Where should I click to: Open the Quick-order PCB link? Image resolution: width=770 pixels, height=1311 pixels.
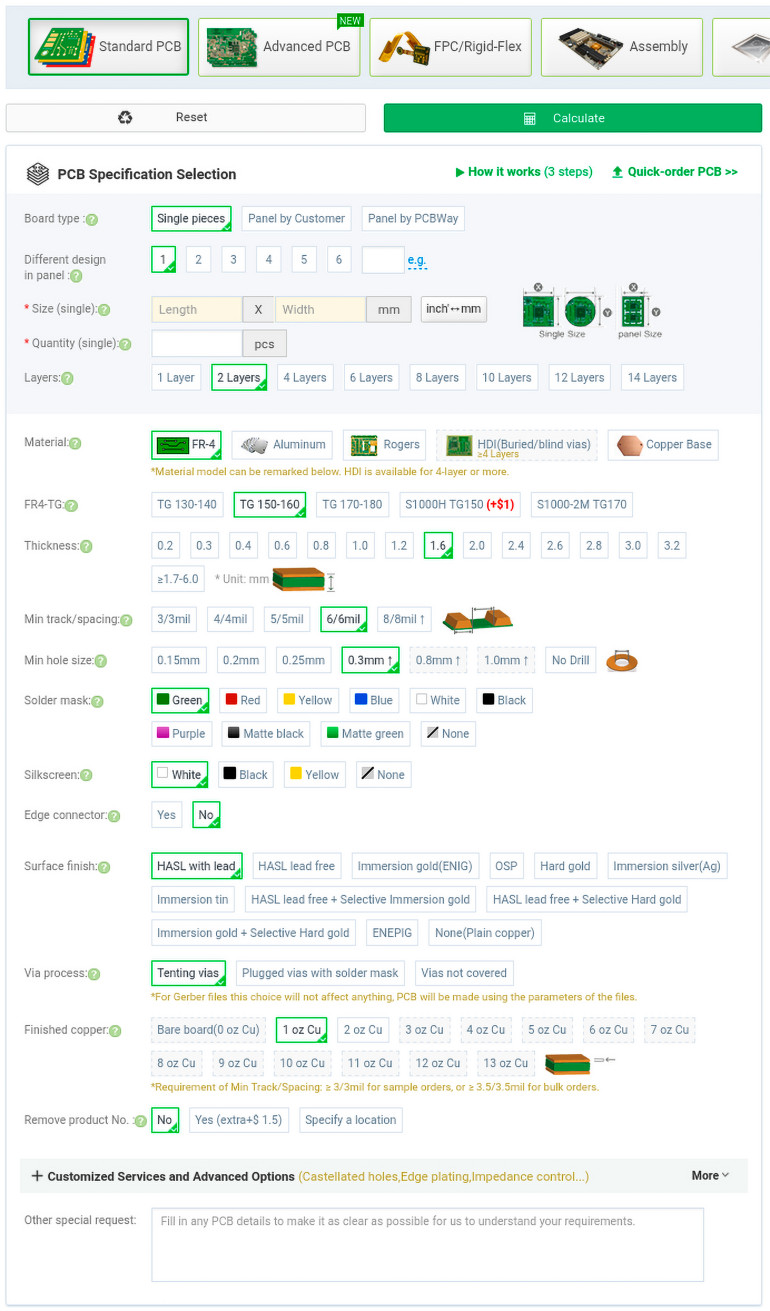click(x=675, y=172)
